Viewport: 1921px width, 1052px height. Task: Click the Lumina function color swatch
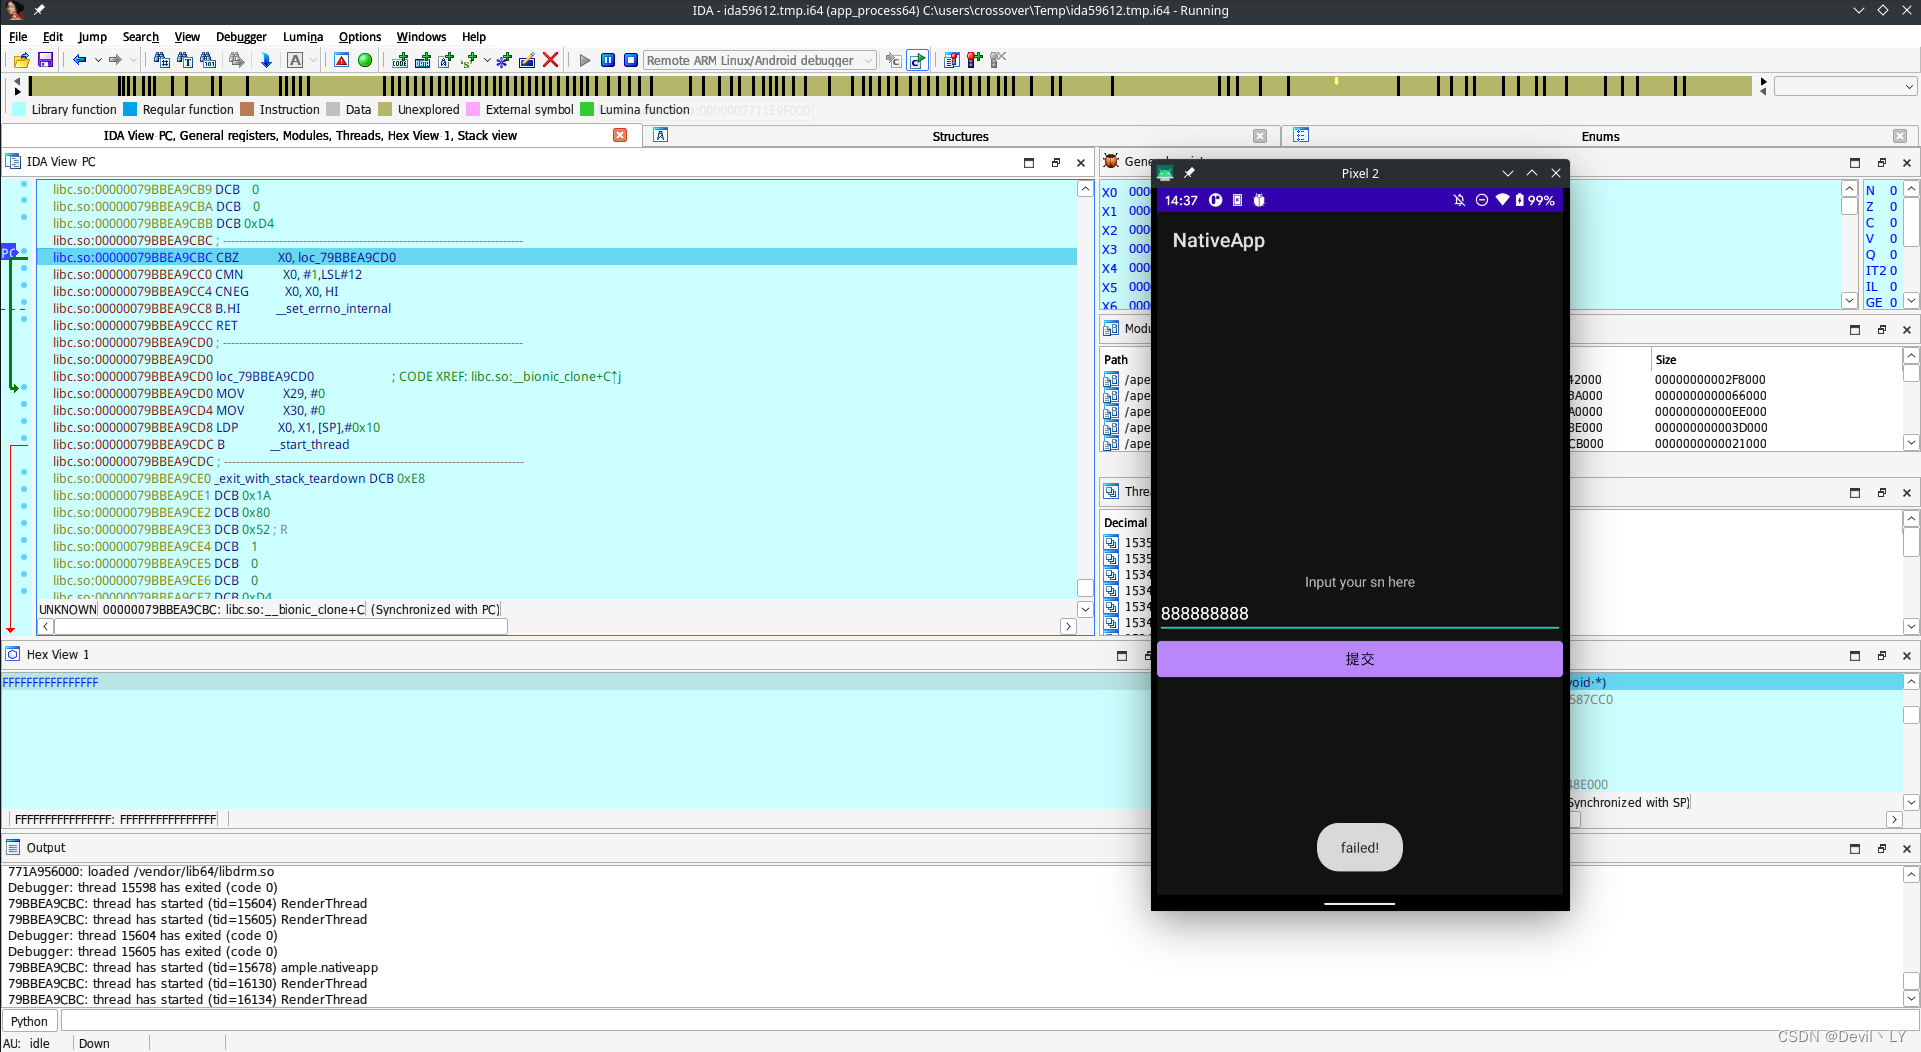587,109
